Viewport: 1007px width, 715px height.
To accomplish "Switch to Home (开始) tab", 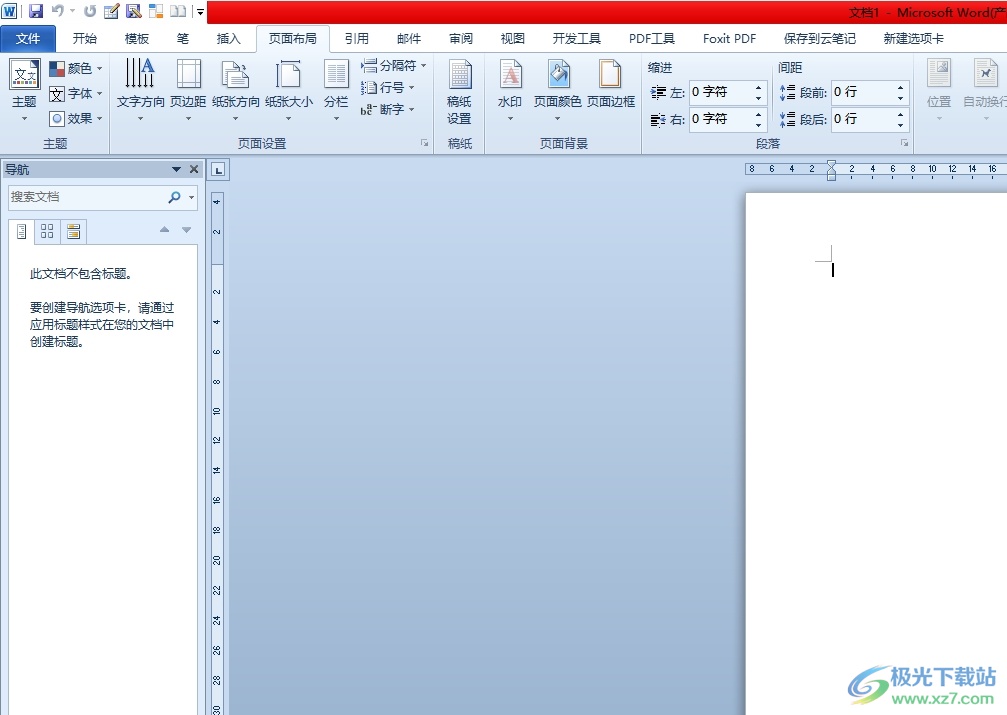I will tap(84, 39).
